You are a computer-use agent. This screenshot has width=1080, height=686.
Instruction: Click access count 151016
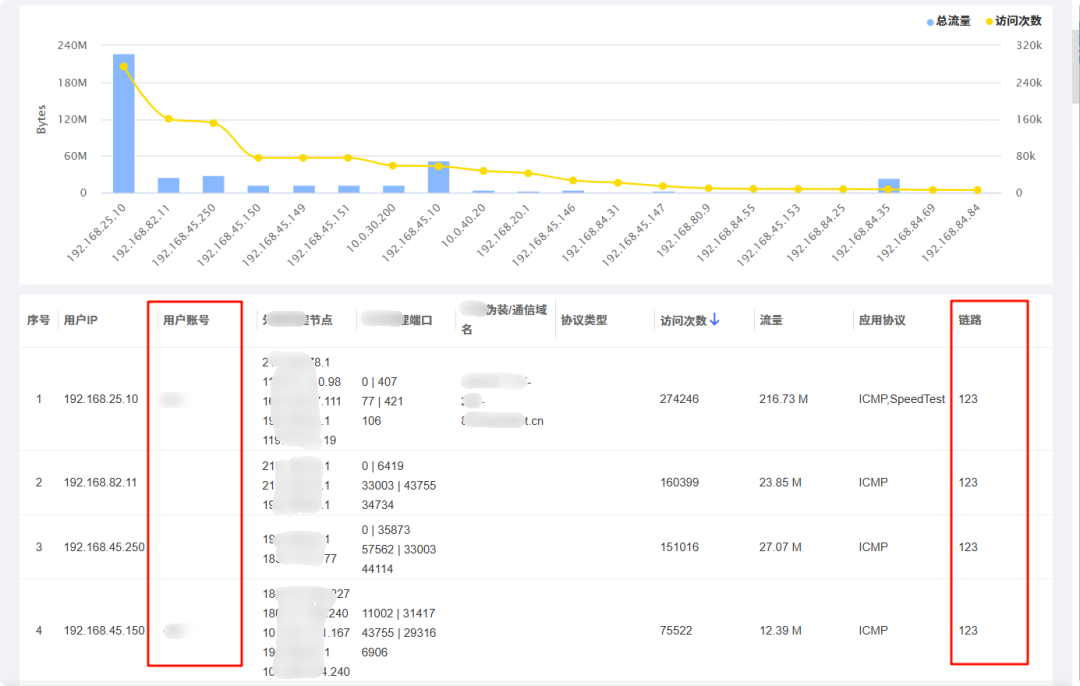tap(679, 547)
